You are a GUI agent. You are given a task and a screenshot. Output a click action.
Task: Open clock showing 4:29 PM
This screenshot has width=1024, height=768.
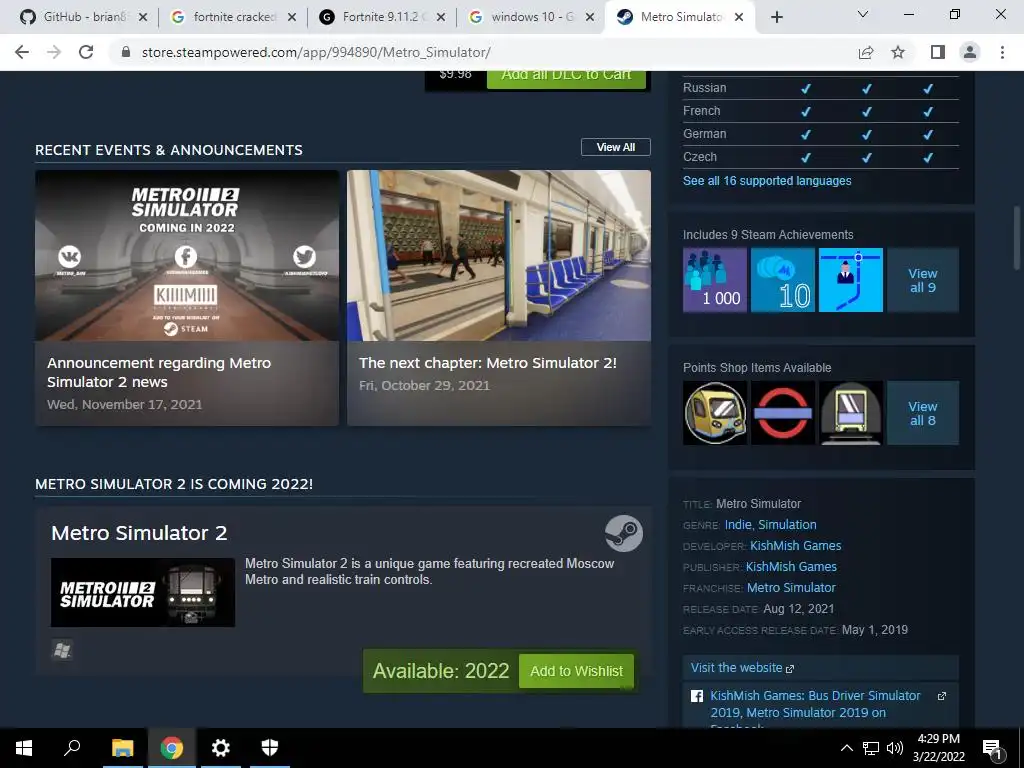[938, 748]
